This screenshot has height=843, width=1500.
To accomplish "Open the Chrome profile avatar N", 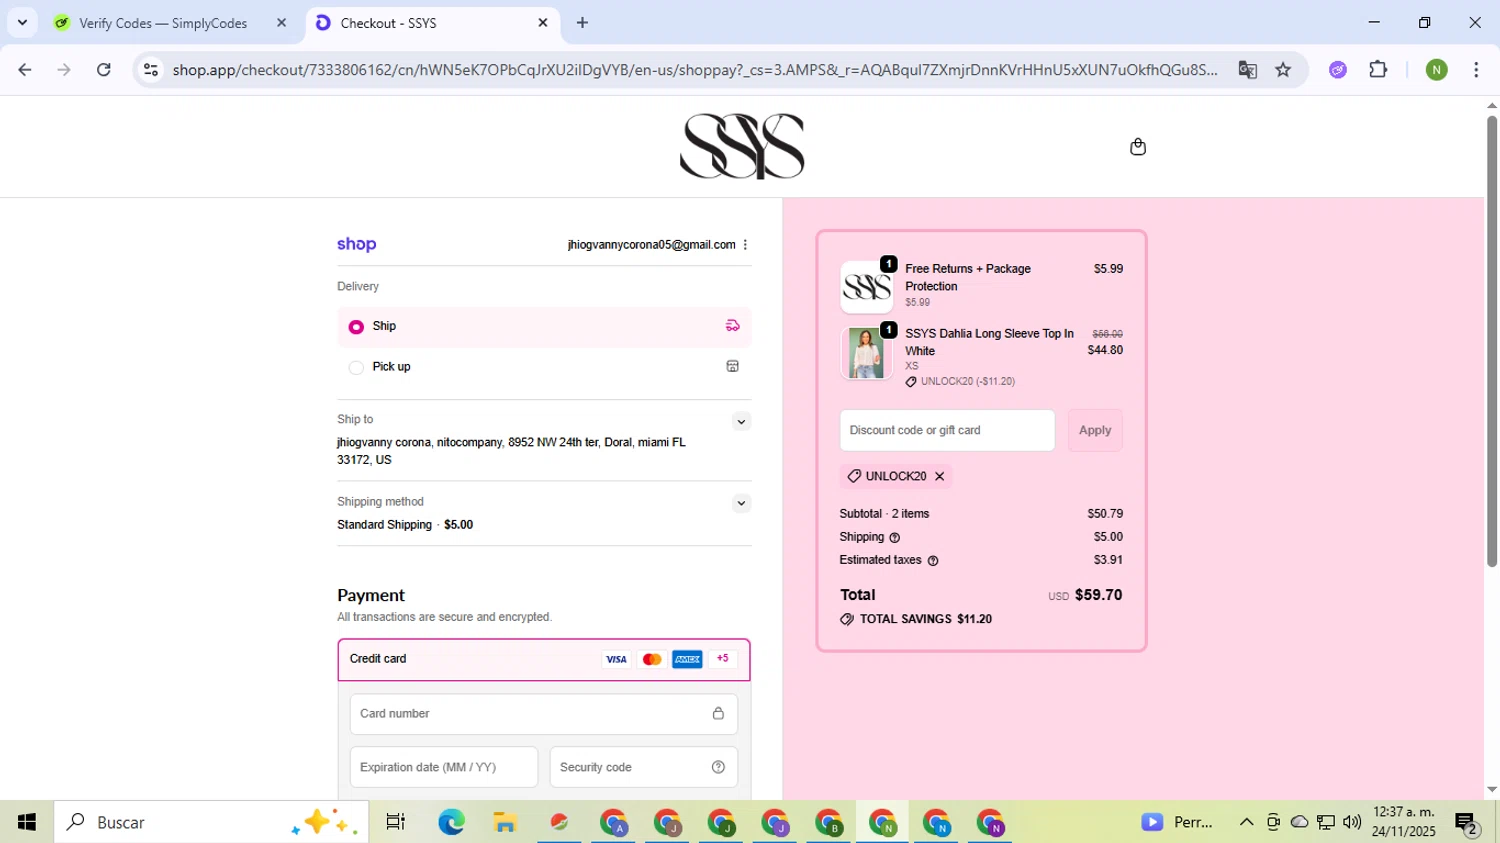I will pyautogui.click(x=1437, y=70).
